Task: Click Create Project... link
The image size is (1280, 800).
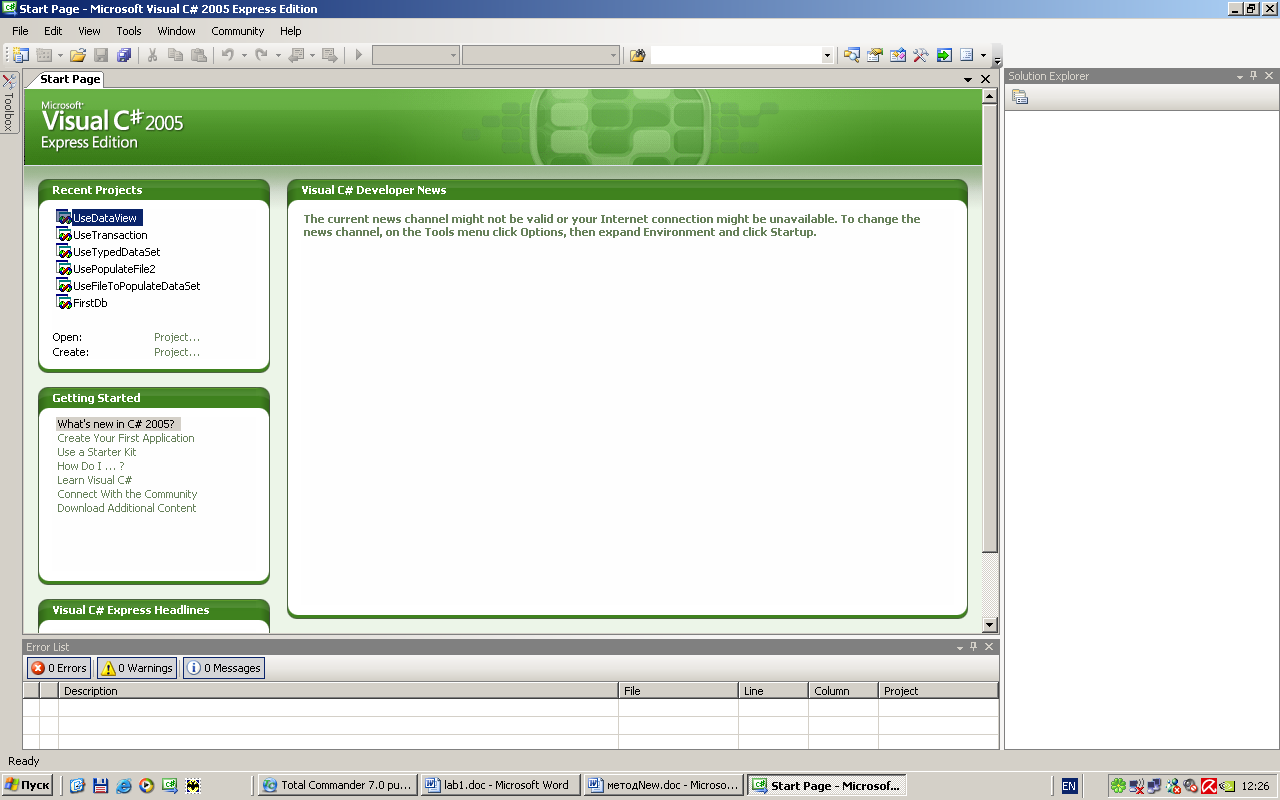Action: point(177,352)
